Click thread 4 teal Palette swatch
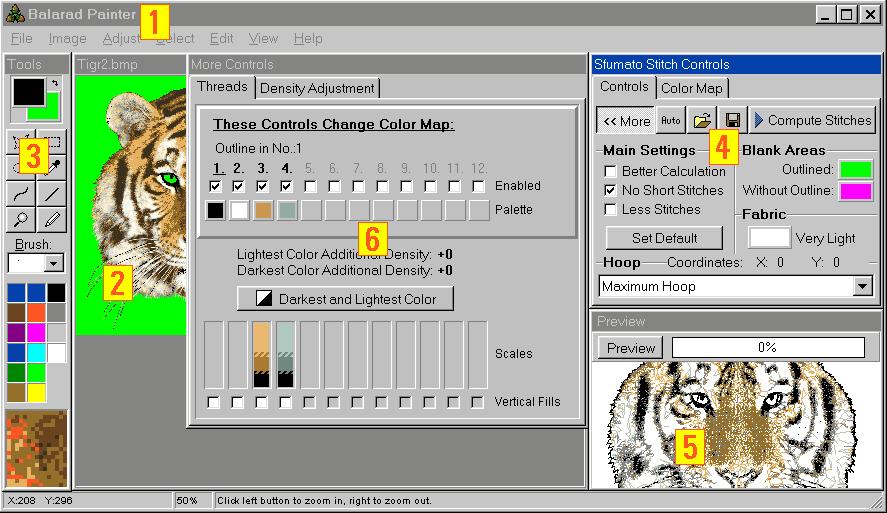Screen dimensions: 887x513 (287, 210)
